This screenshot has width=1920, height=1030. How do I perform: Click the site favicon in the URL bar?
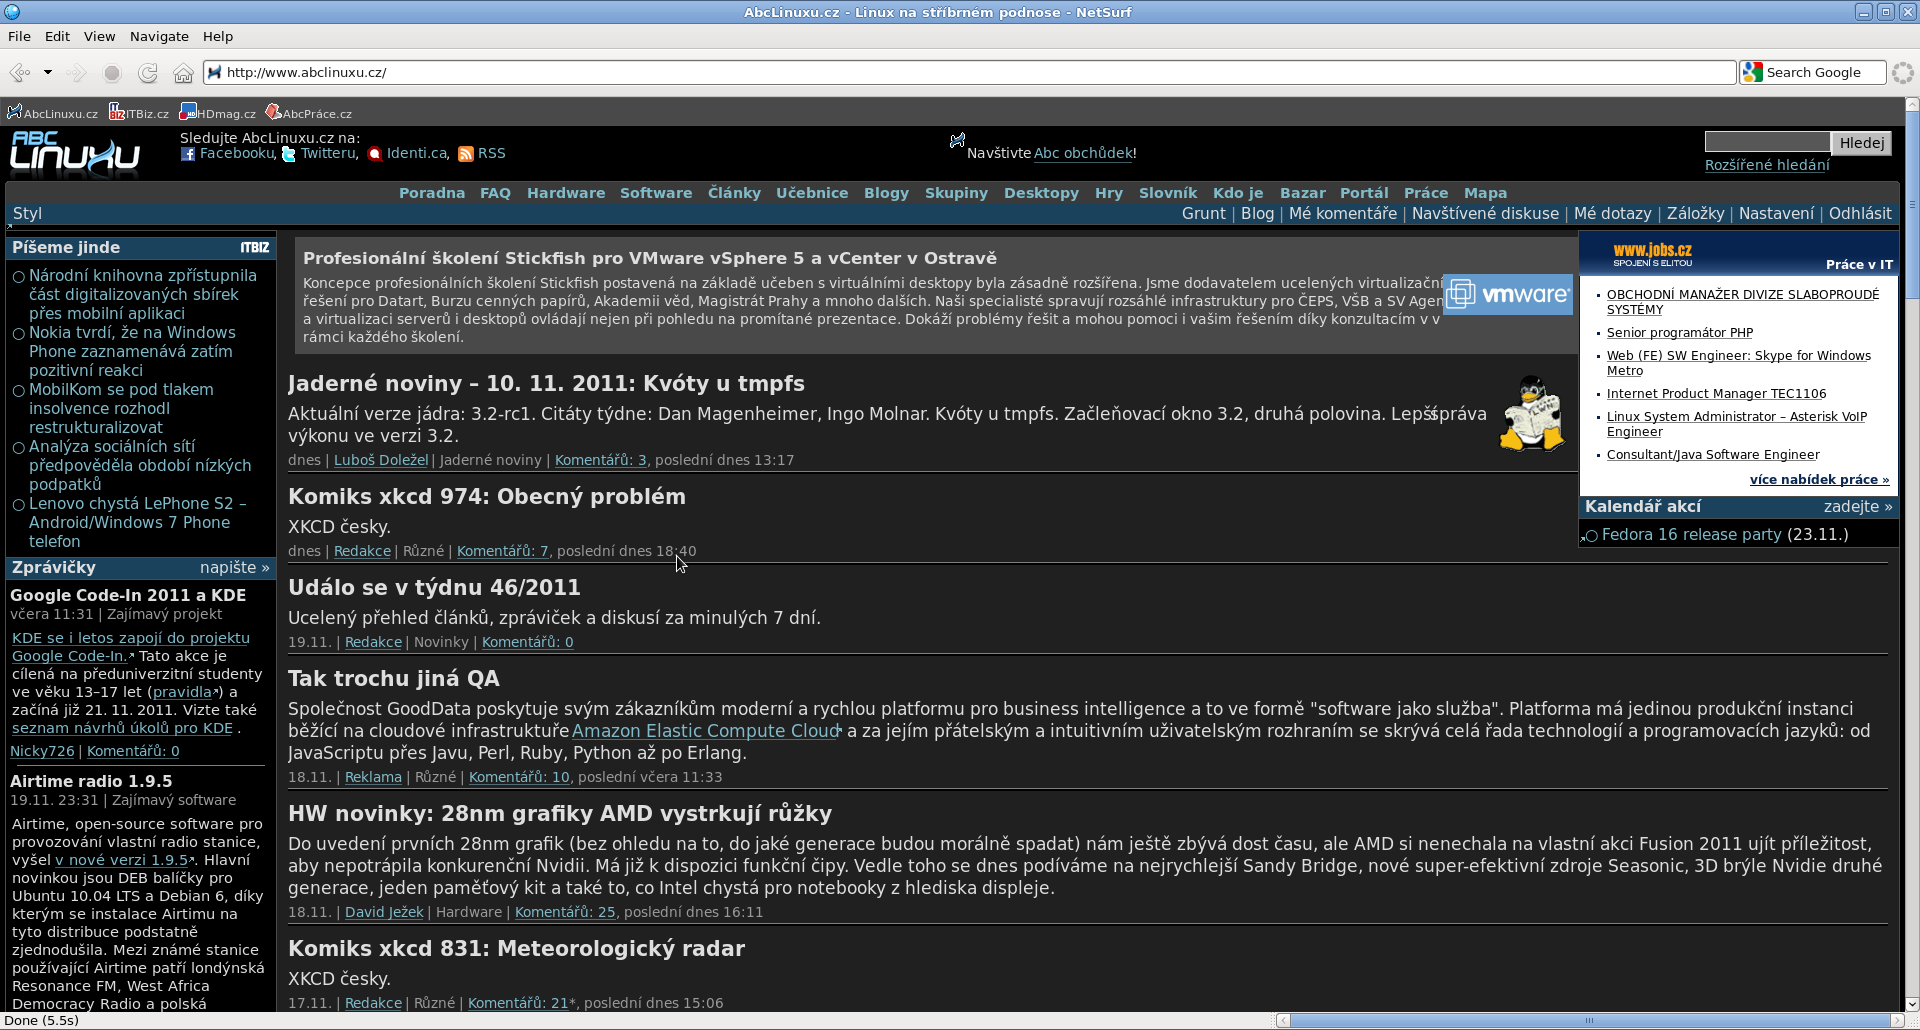point(214,72)
